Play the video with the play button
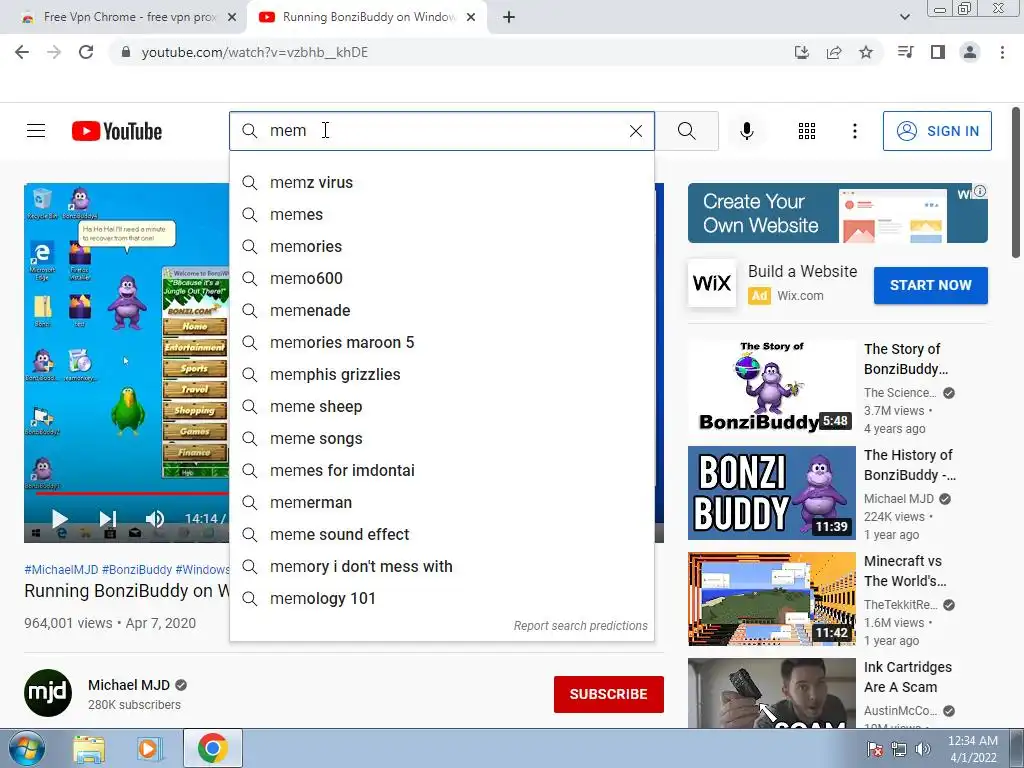The image size is (1024, 768). point(59,519)
